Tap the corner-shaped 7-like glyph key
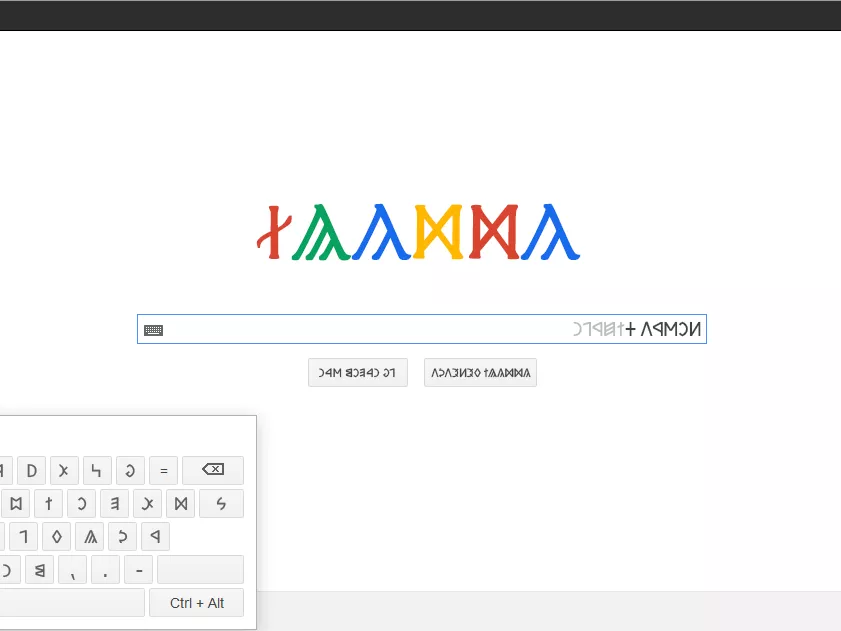The width and height of the screenshot is (841, 631). pos(24,536)
